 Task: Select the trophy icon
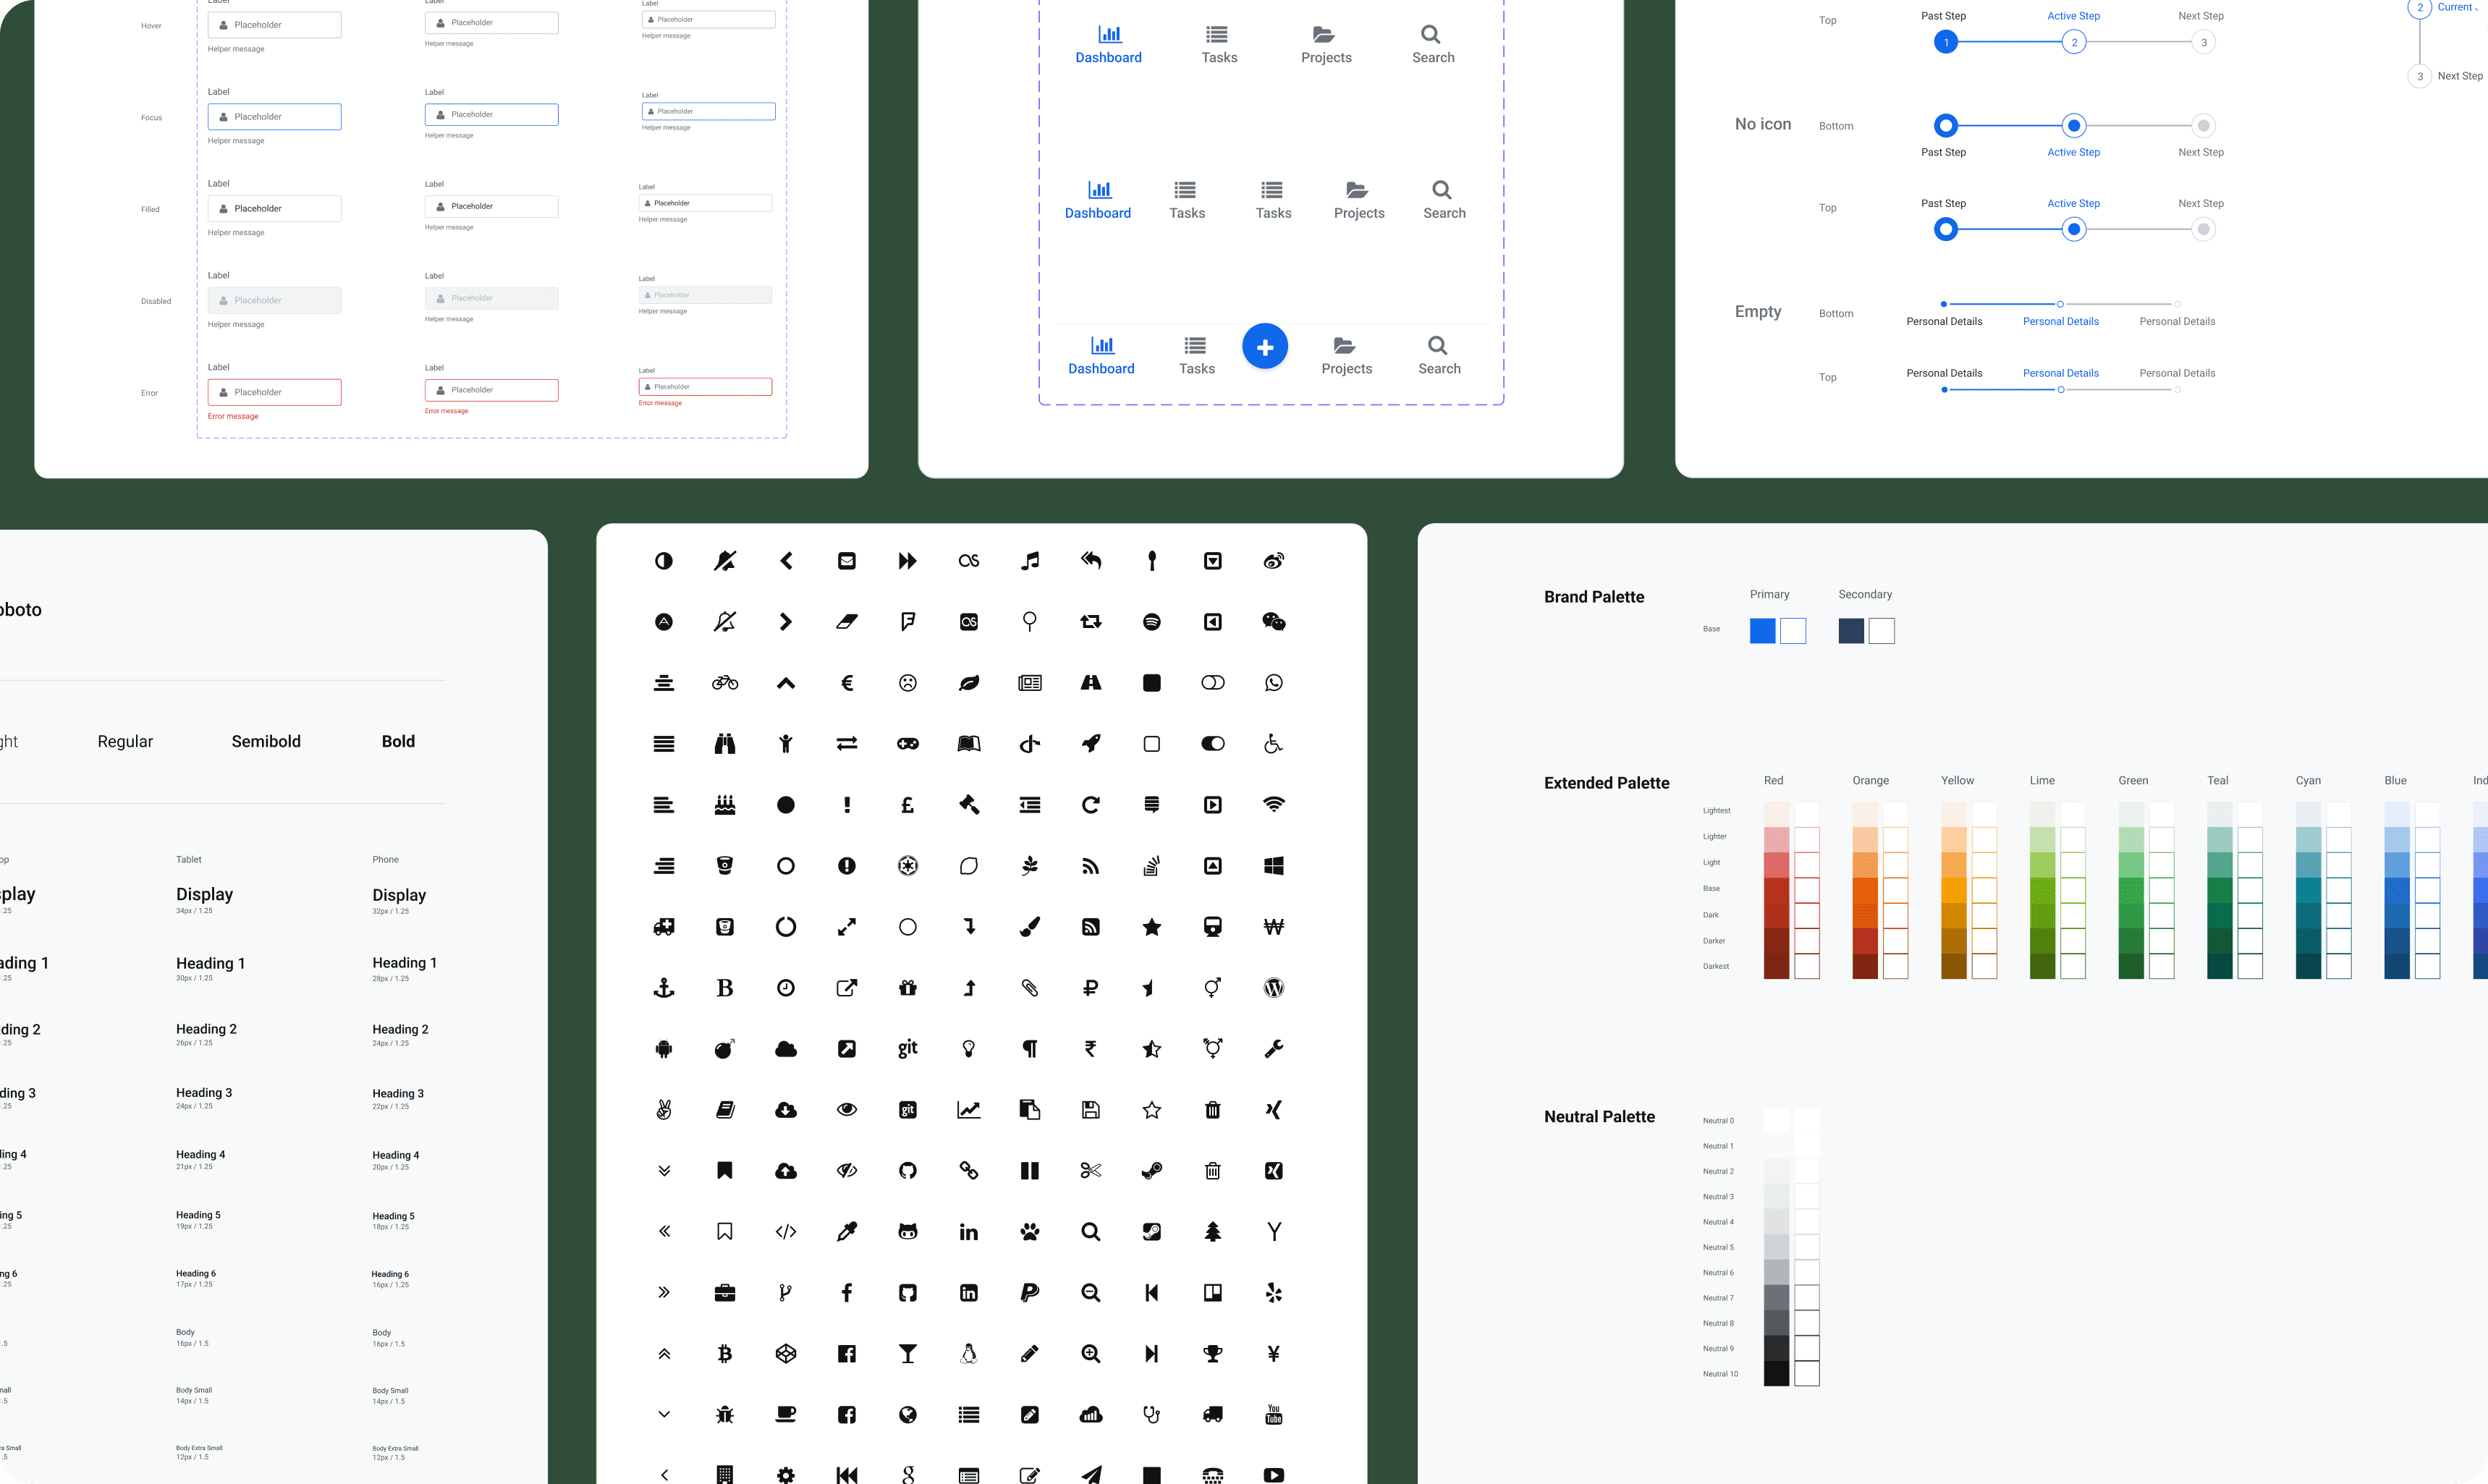click(x=1212, y=1354)
